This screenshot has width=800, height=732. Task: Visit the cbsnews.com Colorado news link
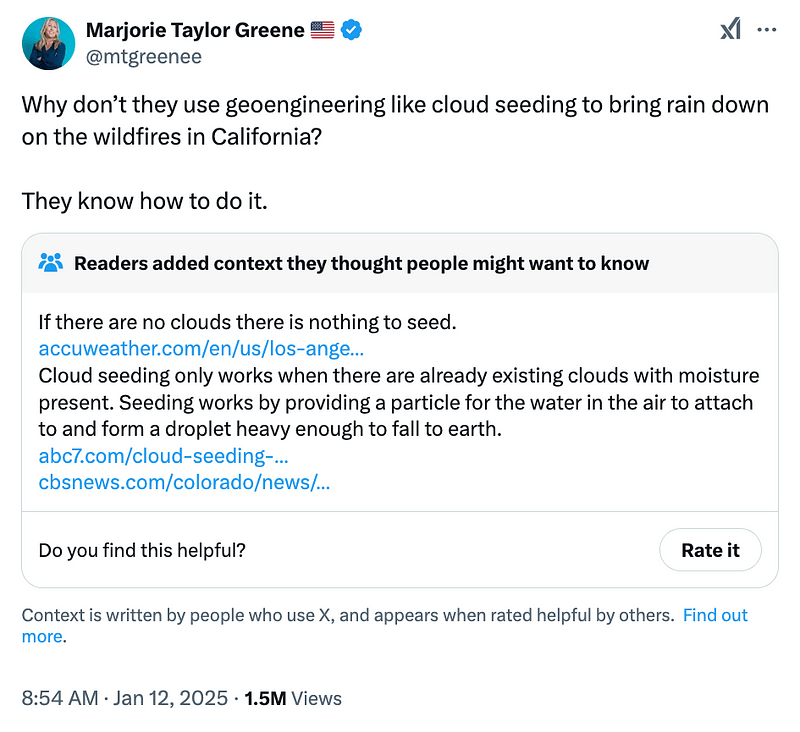184,482
